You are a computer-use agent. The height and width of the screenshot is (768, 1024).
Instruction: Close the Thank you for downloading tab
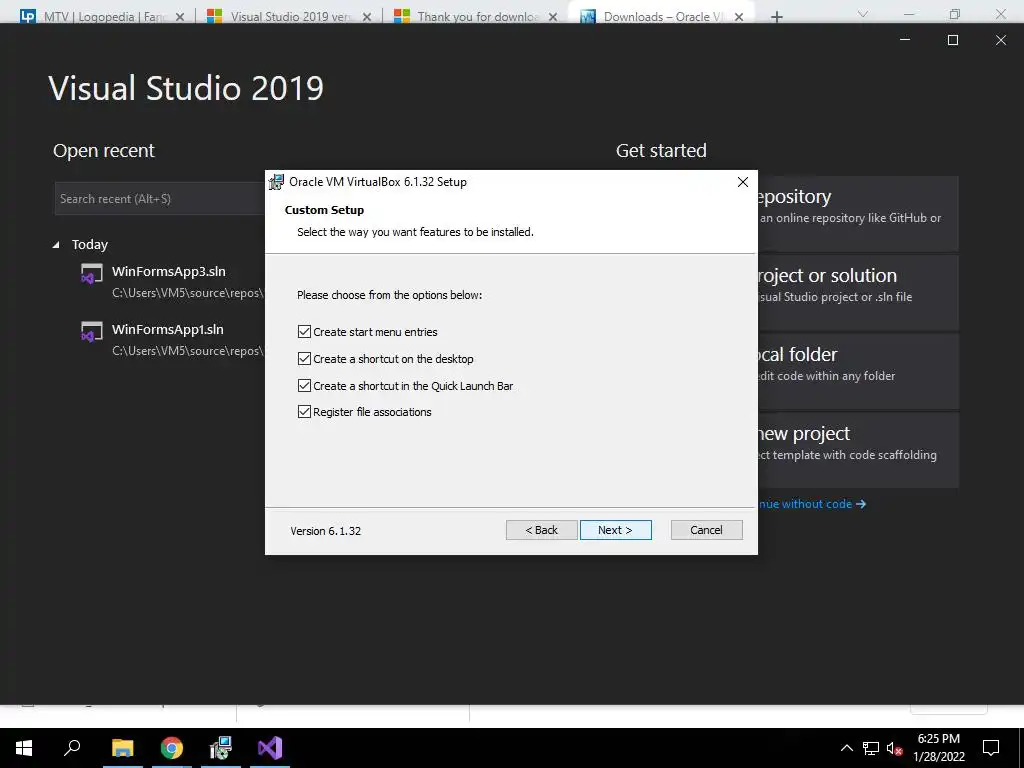tap(553, 16)
